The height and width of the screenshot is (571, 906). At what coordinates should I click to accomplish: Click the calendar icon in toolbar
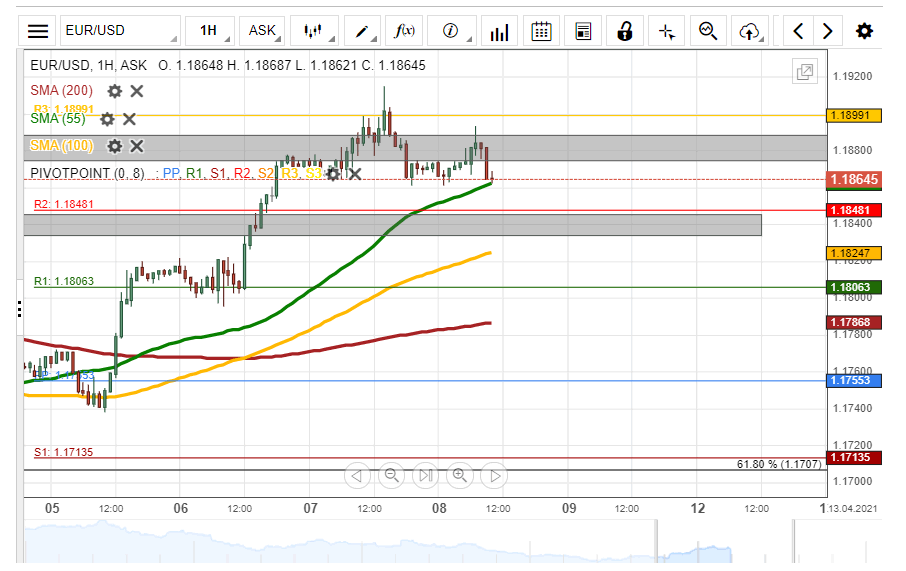point(541,31)
